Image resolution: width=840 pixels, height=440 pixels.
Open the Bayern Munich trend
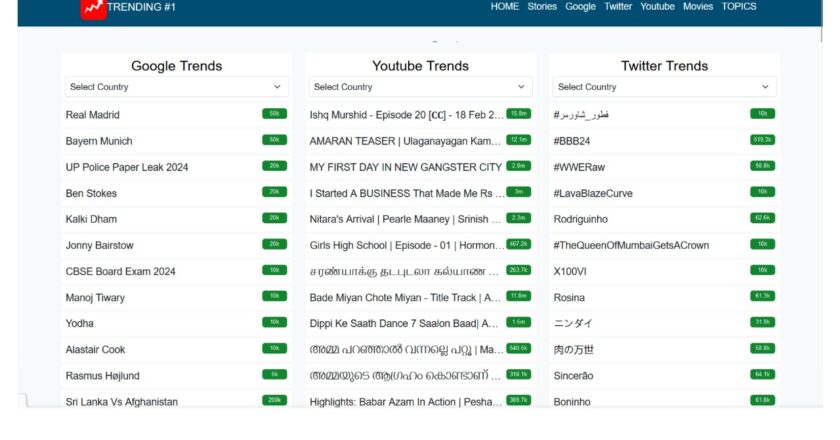99,141
